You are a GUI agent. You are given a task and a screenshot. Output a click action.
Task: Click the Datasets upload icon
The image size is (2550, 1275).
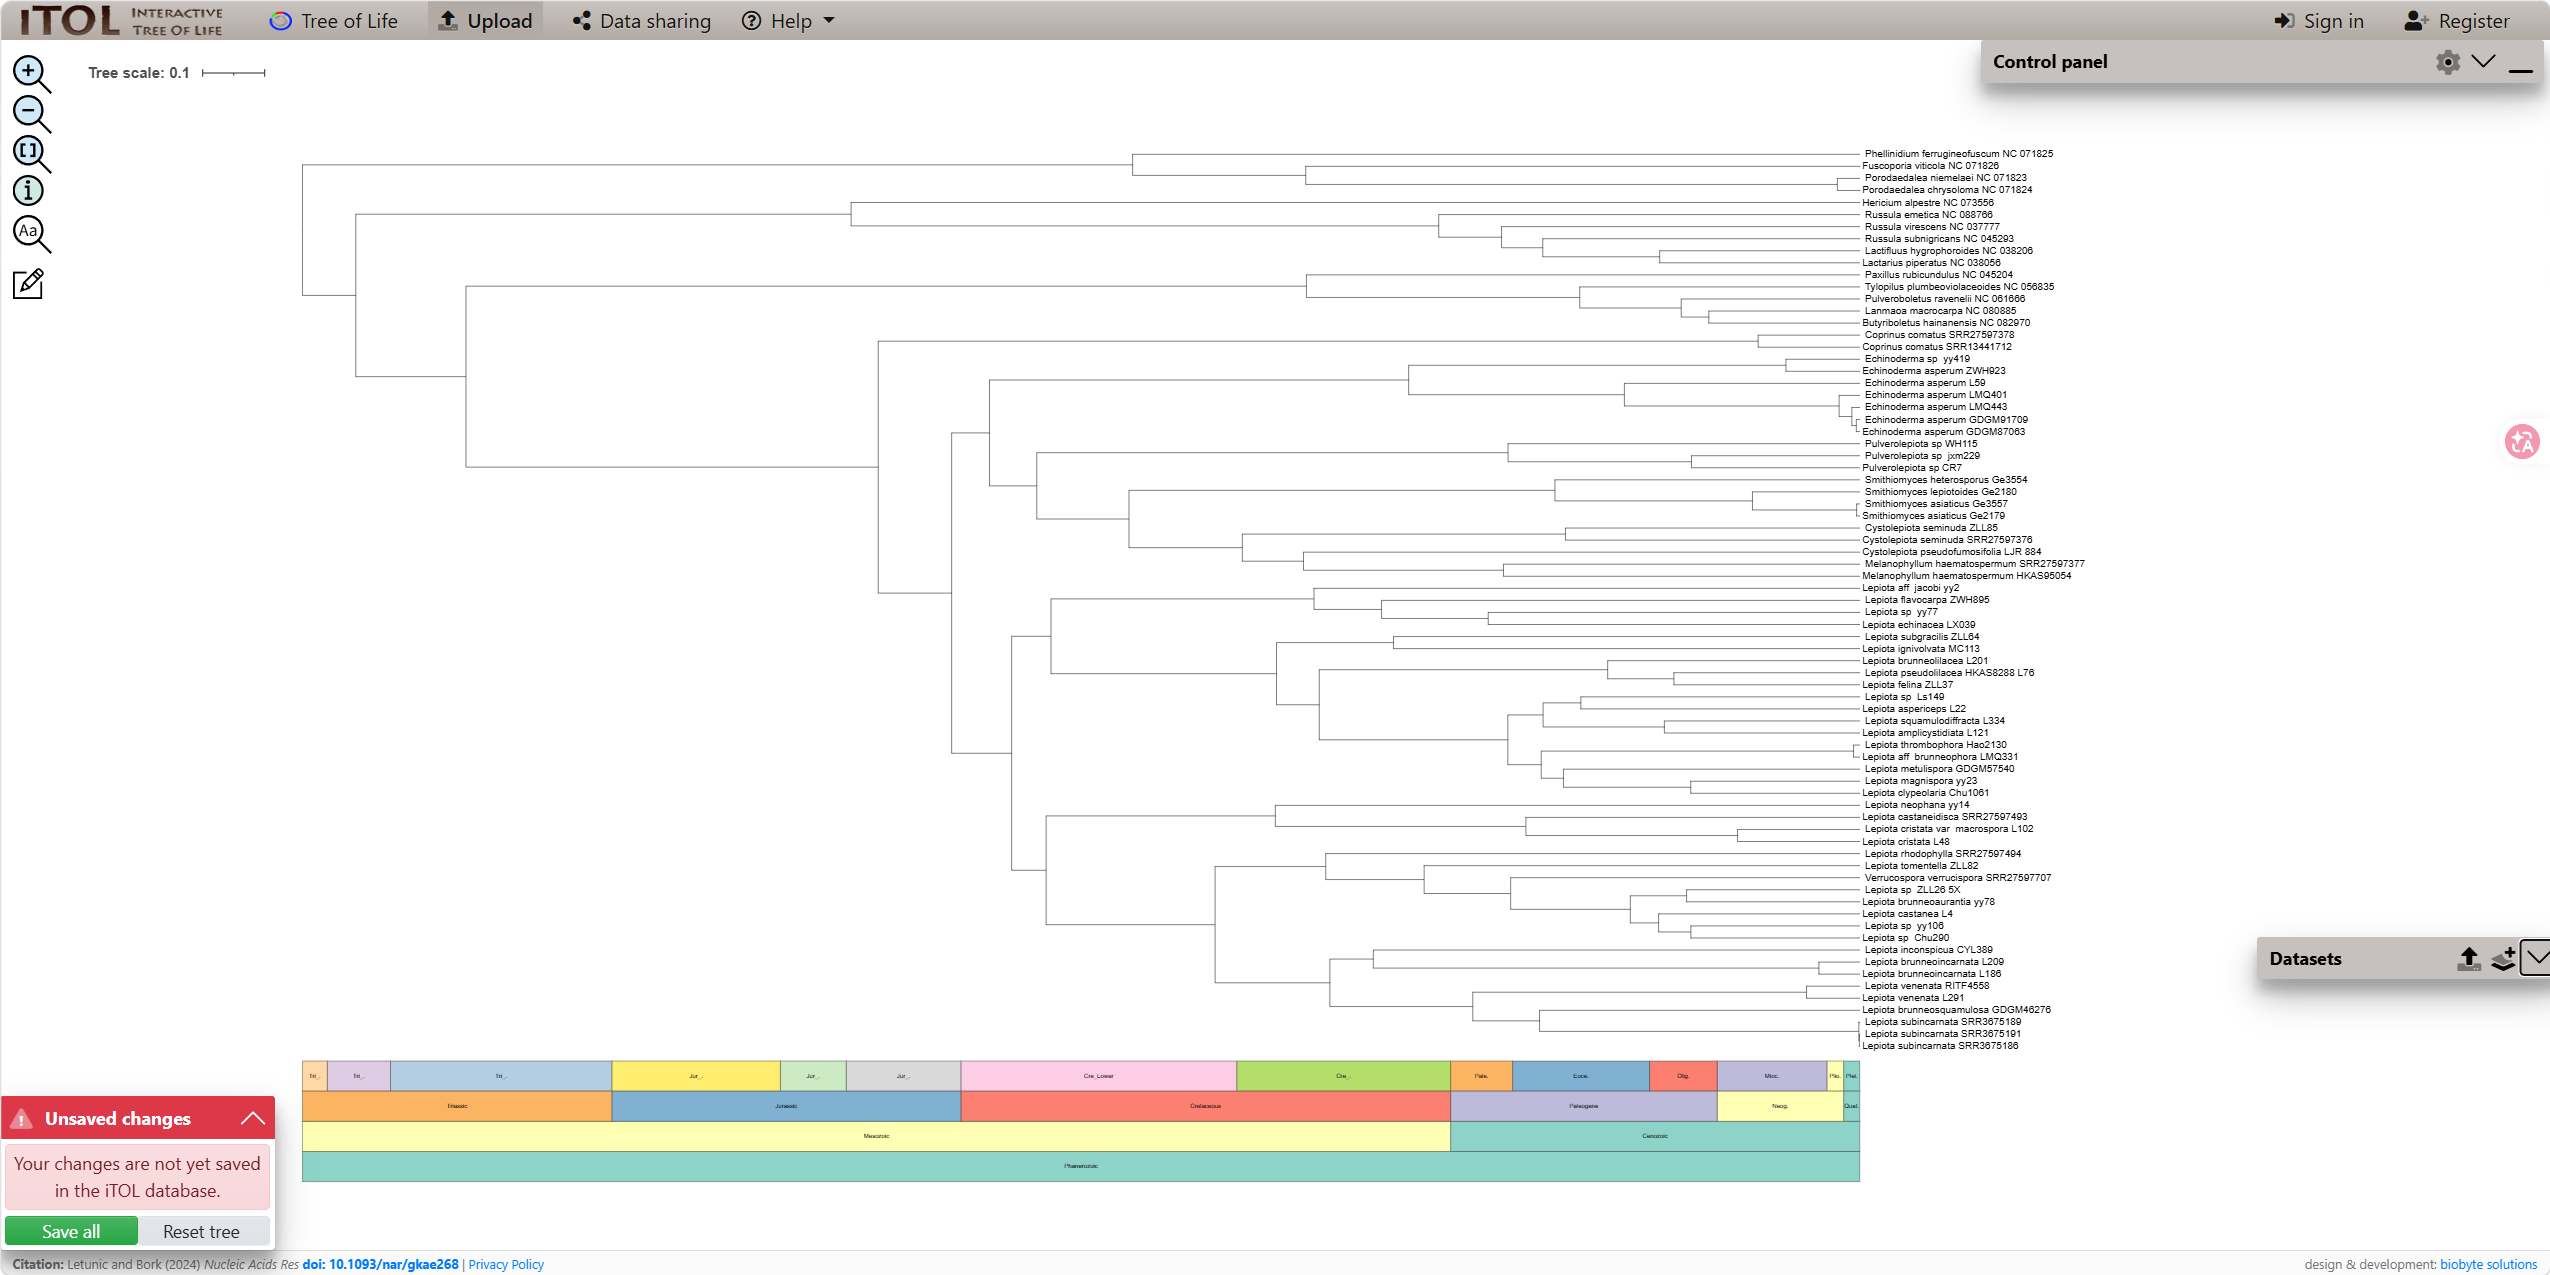2469,959
